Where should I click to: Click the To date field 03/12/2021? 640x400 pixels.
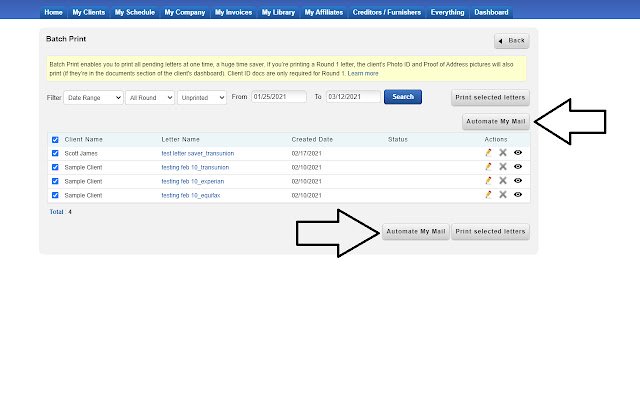[353, 97]
